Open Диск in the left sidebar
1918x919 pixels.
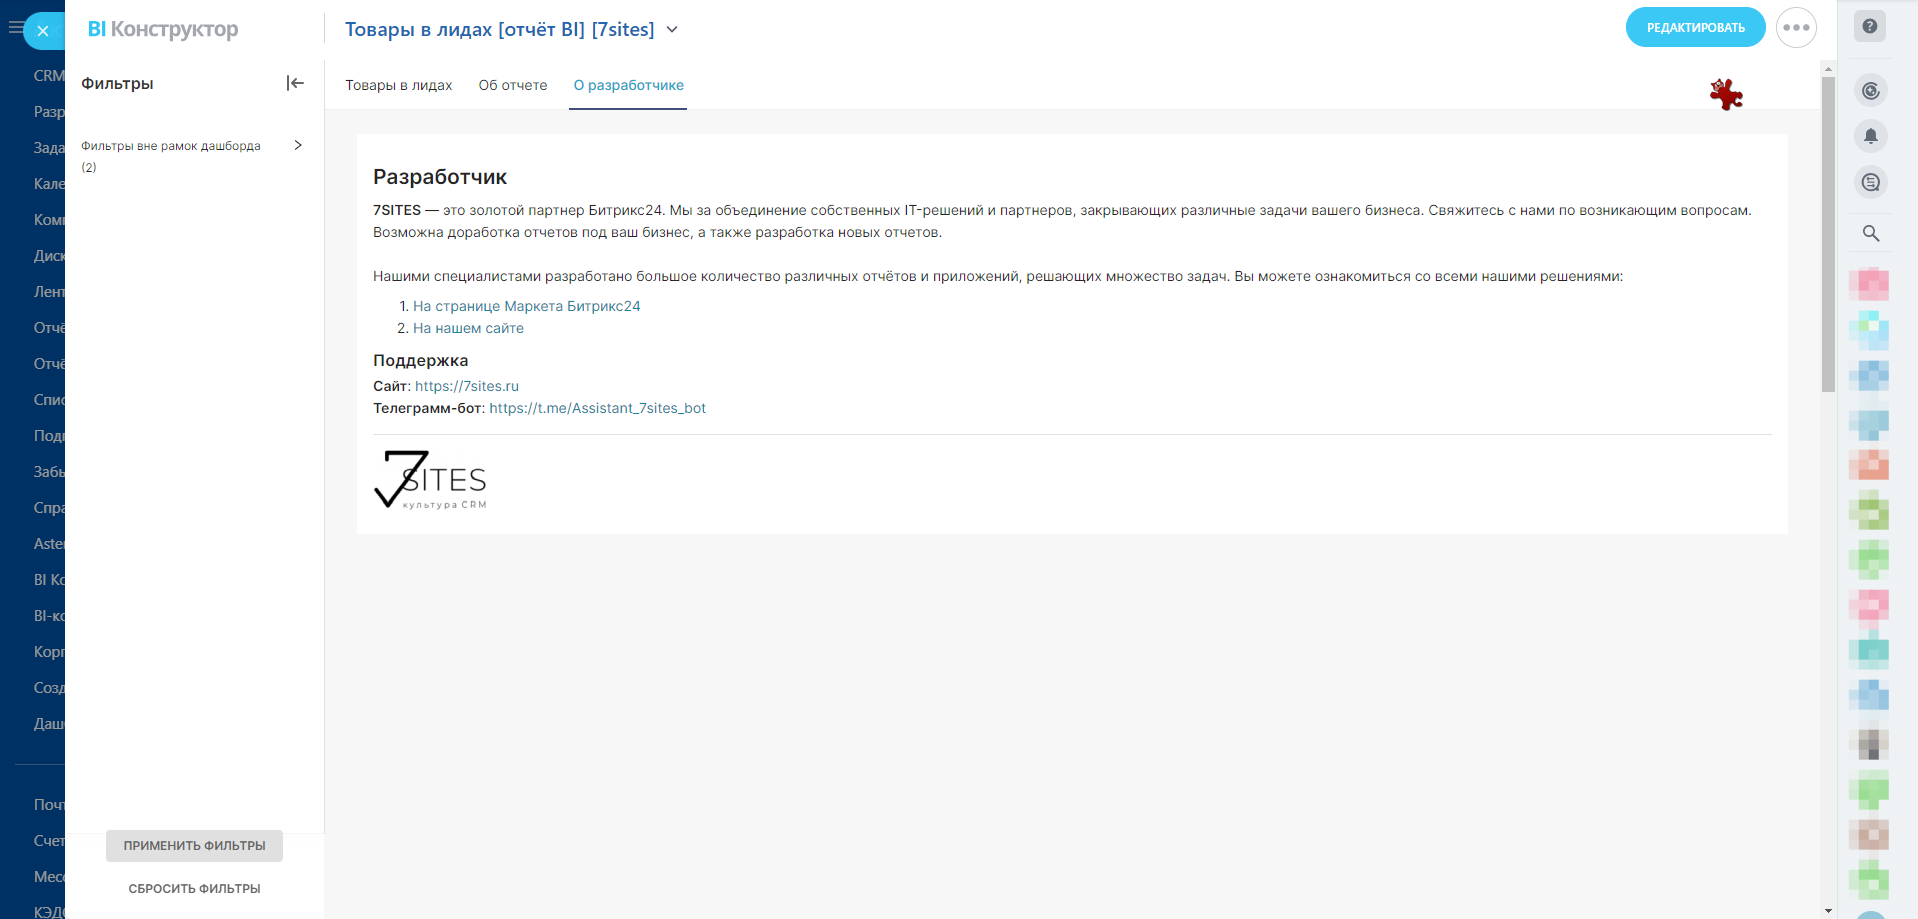tap(49, 256)
